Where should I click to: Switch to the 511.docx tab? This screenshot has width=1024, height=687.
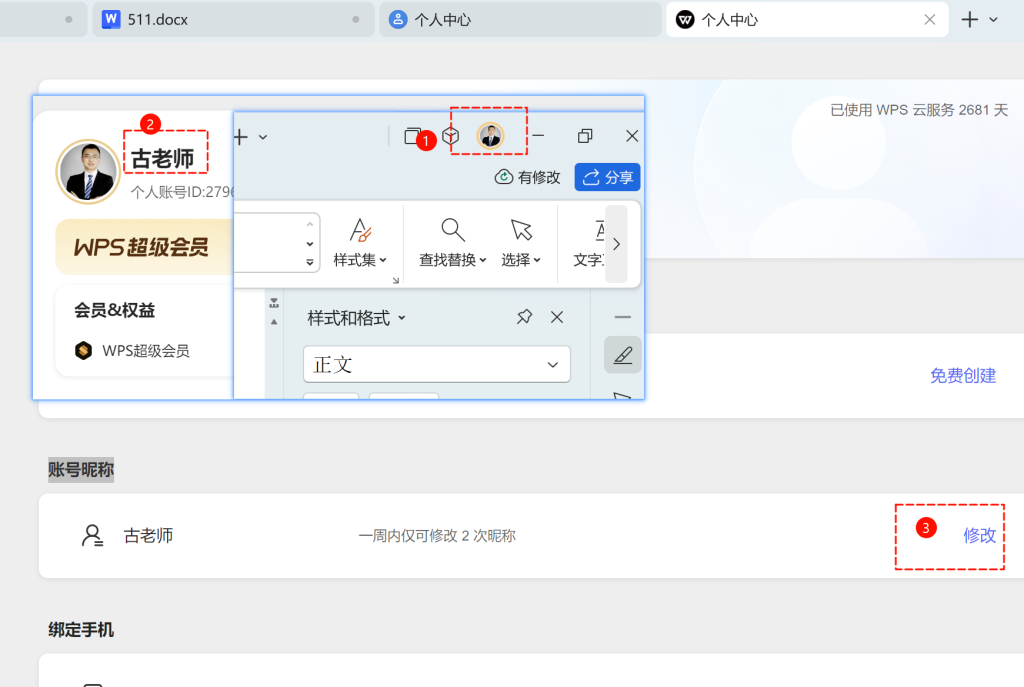point(232,20)
